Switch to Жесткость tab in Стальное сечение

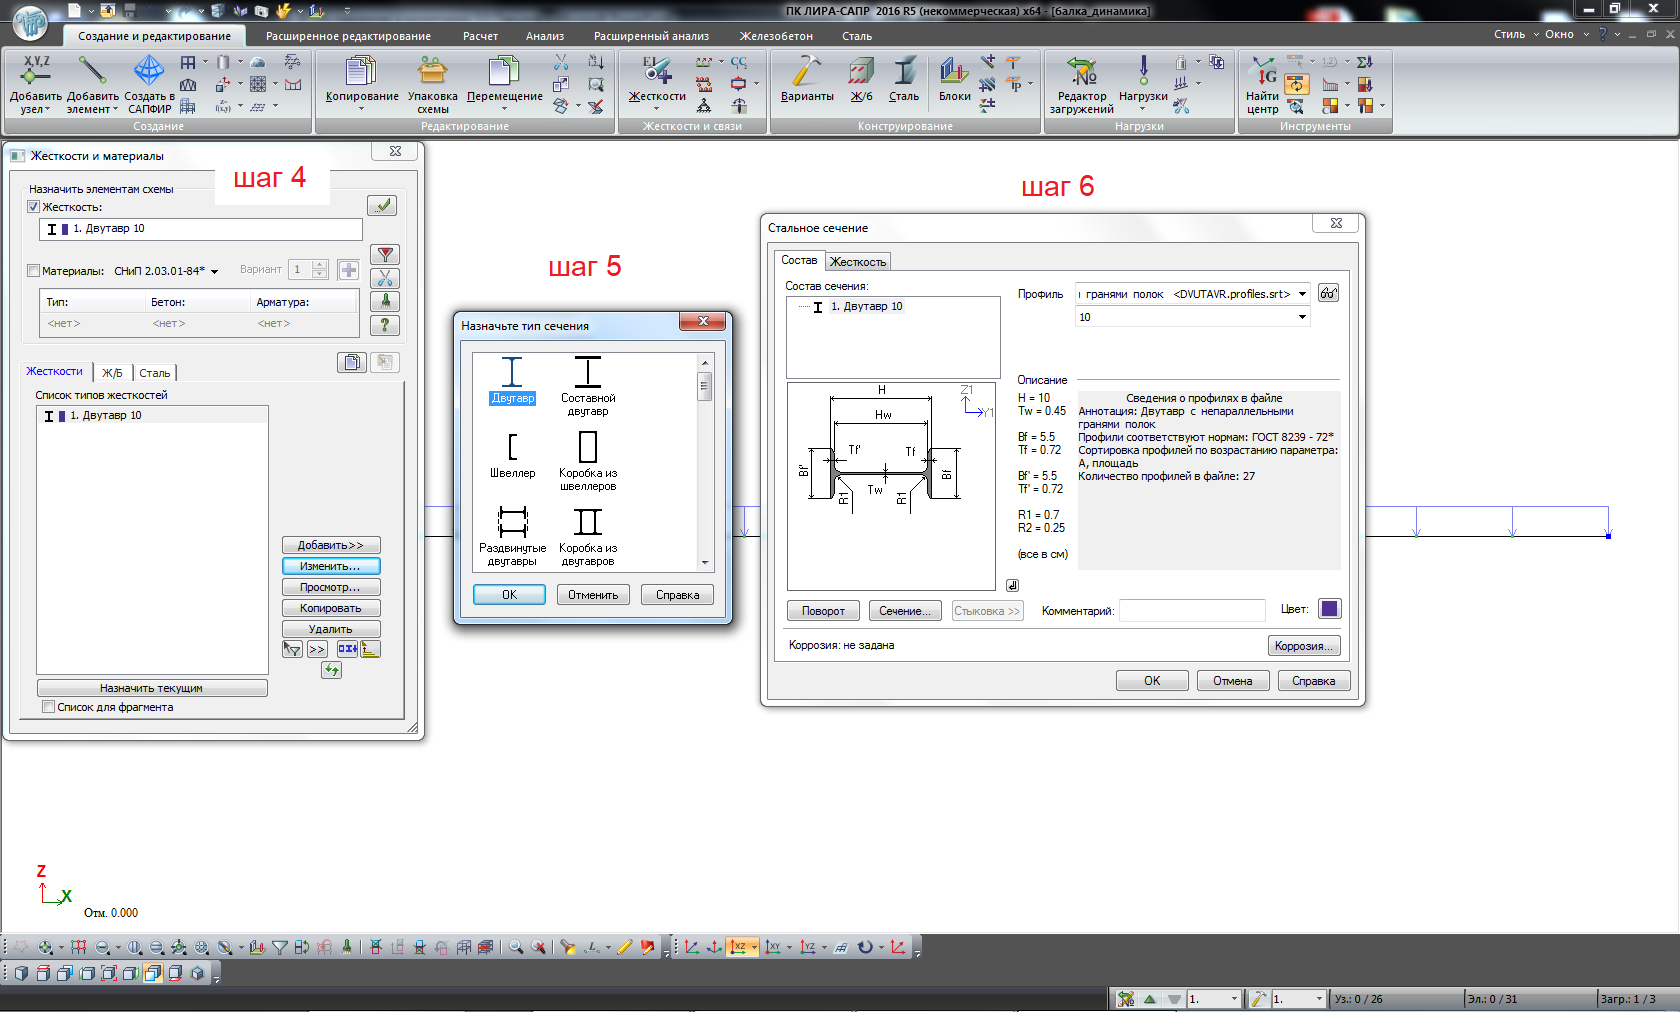point(858,262)
